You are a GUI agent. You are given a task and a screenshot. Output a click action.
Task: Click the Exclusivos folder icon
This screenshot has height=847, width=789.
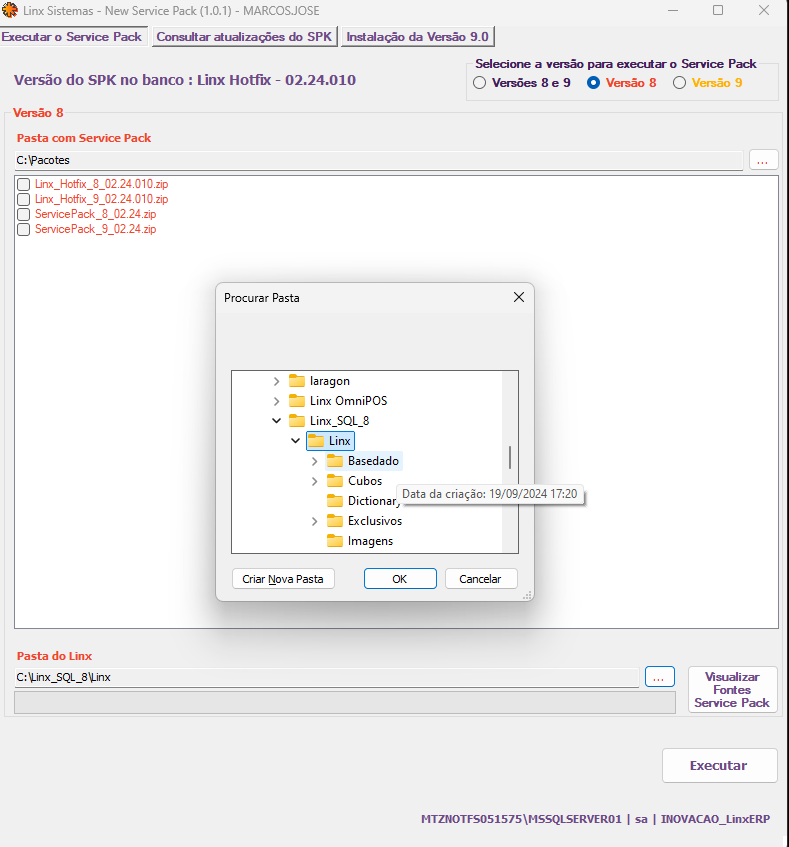pos(335,521)
